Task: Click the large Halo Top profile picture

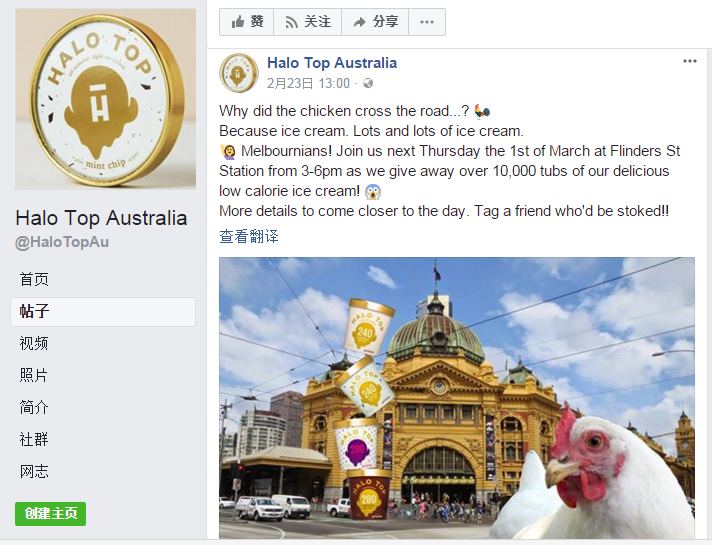Action: coord(106,99)
